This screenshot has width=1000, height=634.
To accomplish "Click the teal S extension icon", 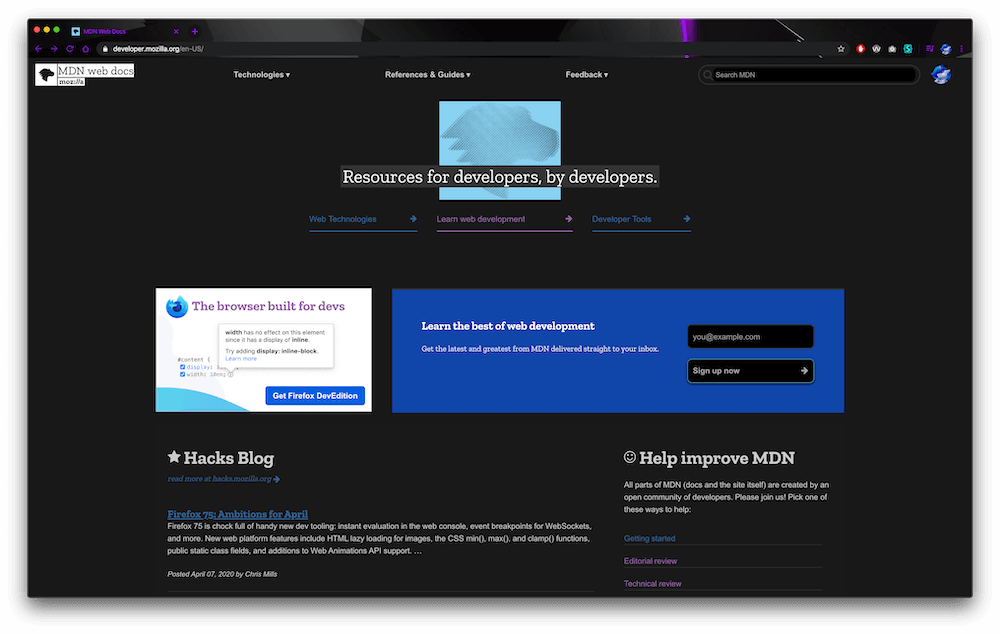I will click(x=907, y=47).
